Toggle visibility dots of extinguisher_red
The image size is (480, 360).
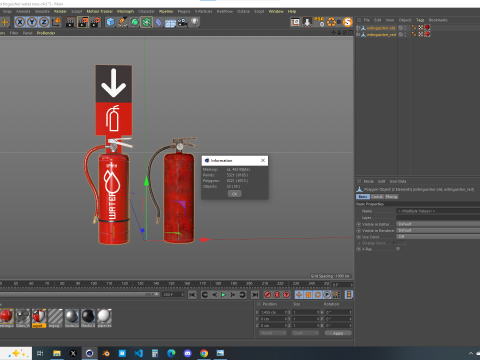click(x=405, y=34)
